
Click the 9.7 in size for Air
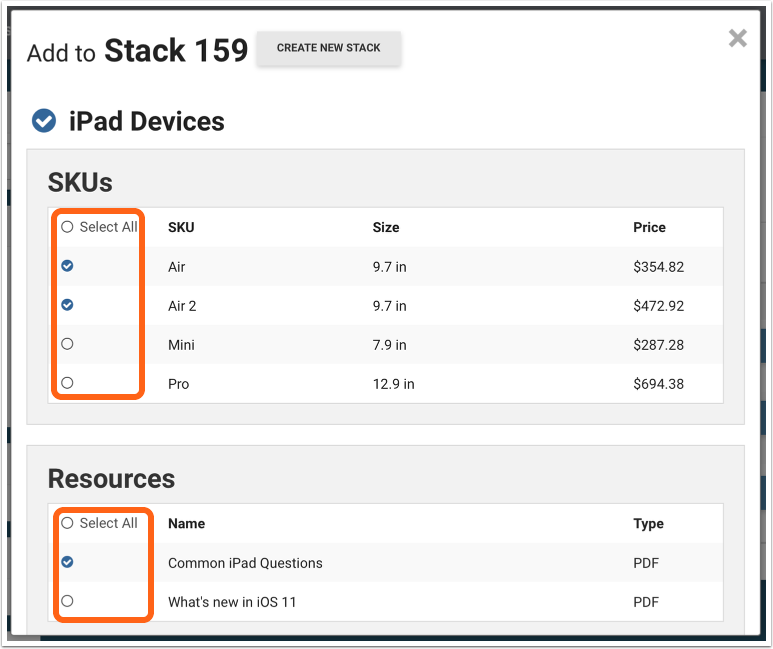(x=389, y=267)
